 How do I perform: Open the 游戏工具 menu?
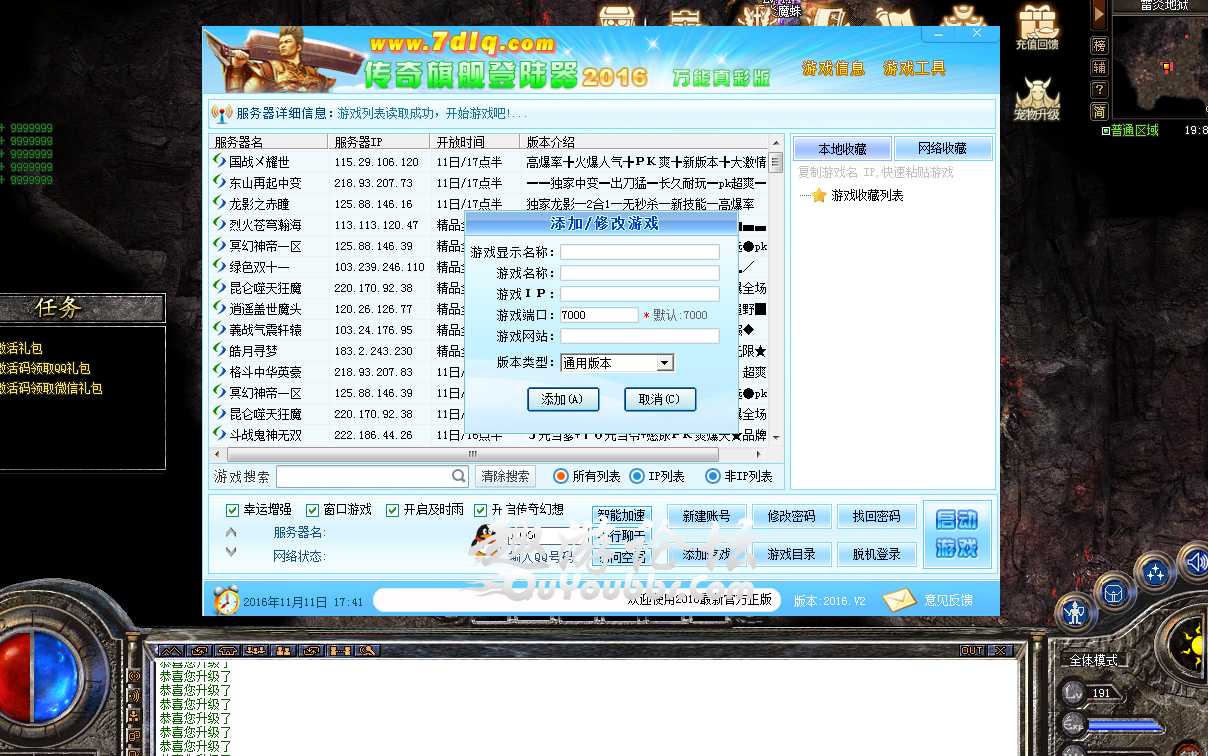[x=914, y=68]
